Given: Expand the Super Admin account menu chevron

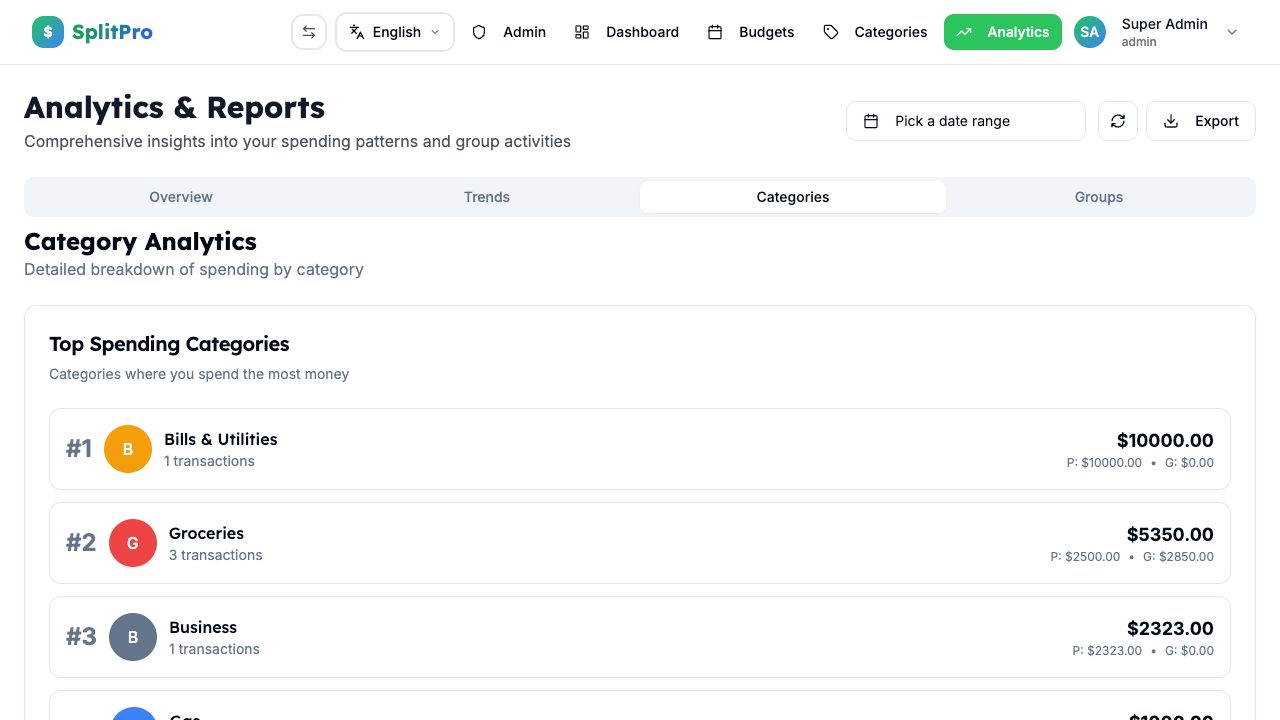Looking at the screenshot, I should pos(1232,32).
